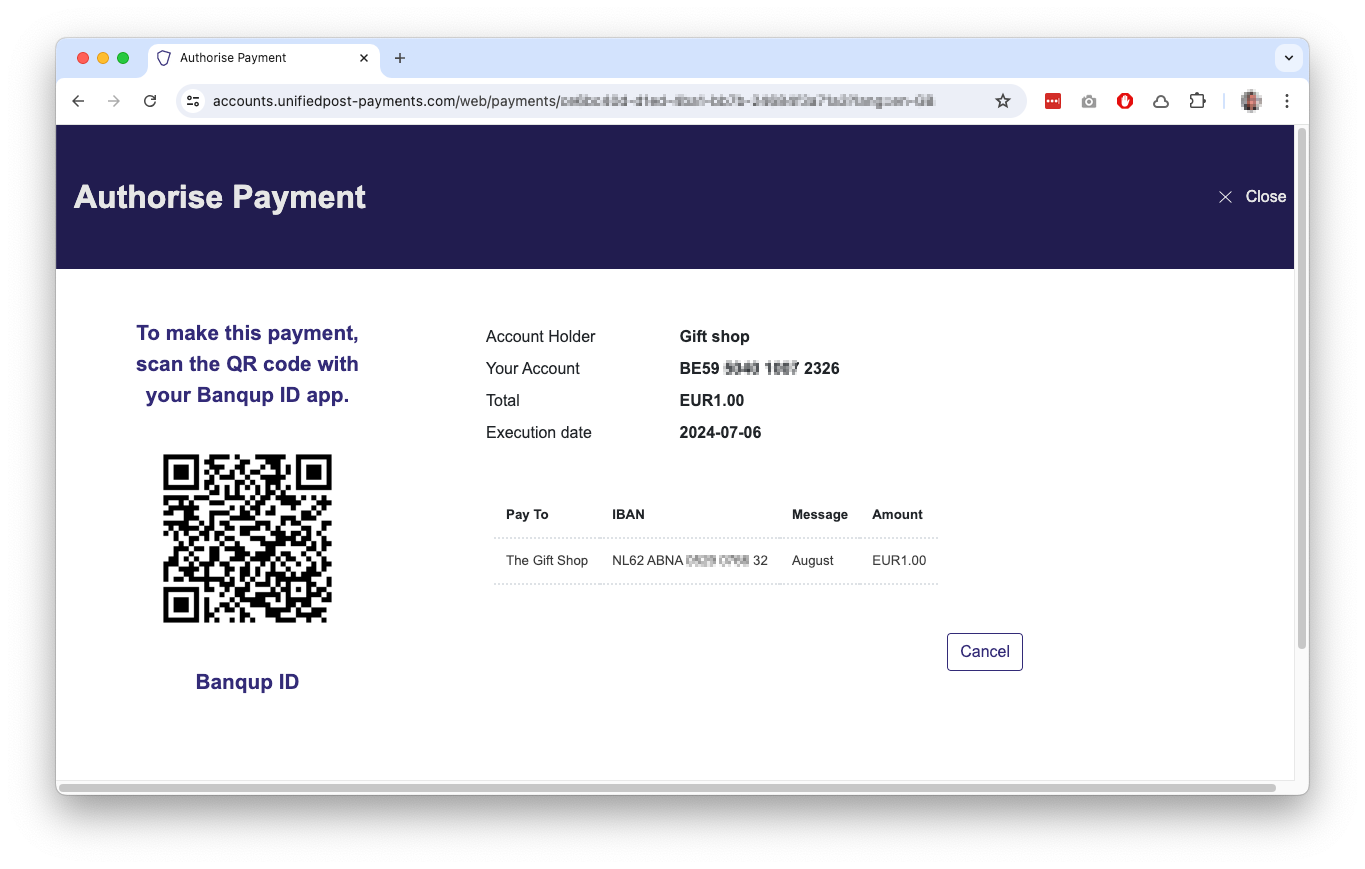Open the Extensions puzzle piece menu

click(1197, 101)
